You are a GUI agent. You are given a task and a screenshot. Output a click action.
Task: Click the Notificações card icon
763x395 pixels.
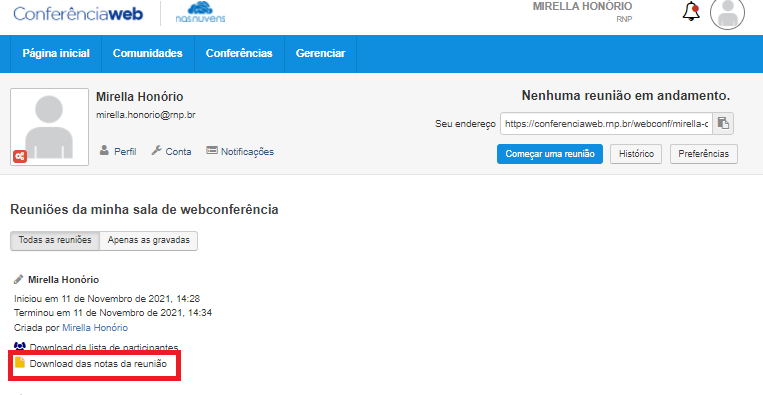click(212, 150)
